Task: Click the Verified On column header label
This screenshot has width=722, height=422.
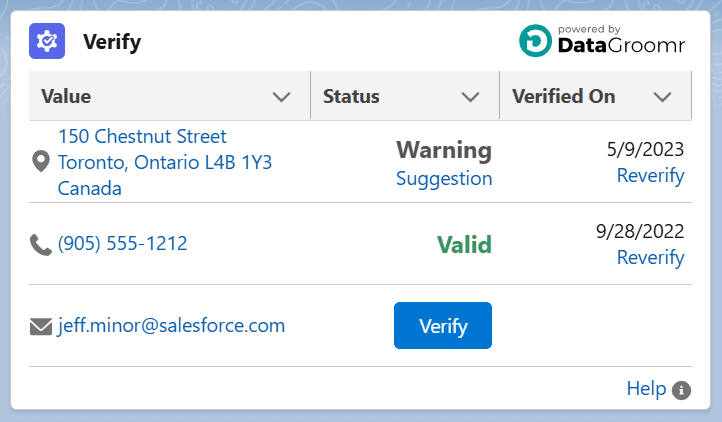Action: 563,97
